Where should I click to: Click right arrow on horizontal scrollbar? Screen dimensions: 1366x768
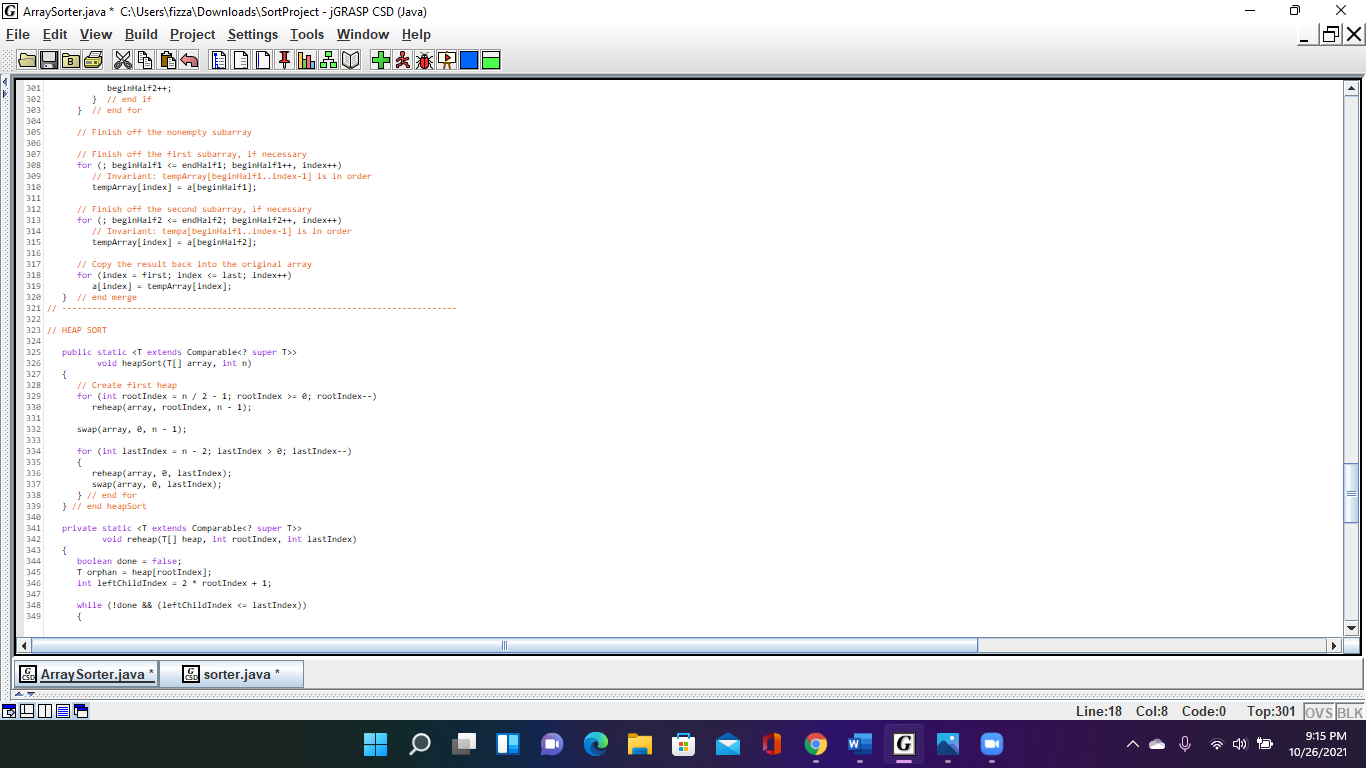click(x=1334, y=646)
